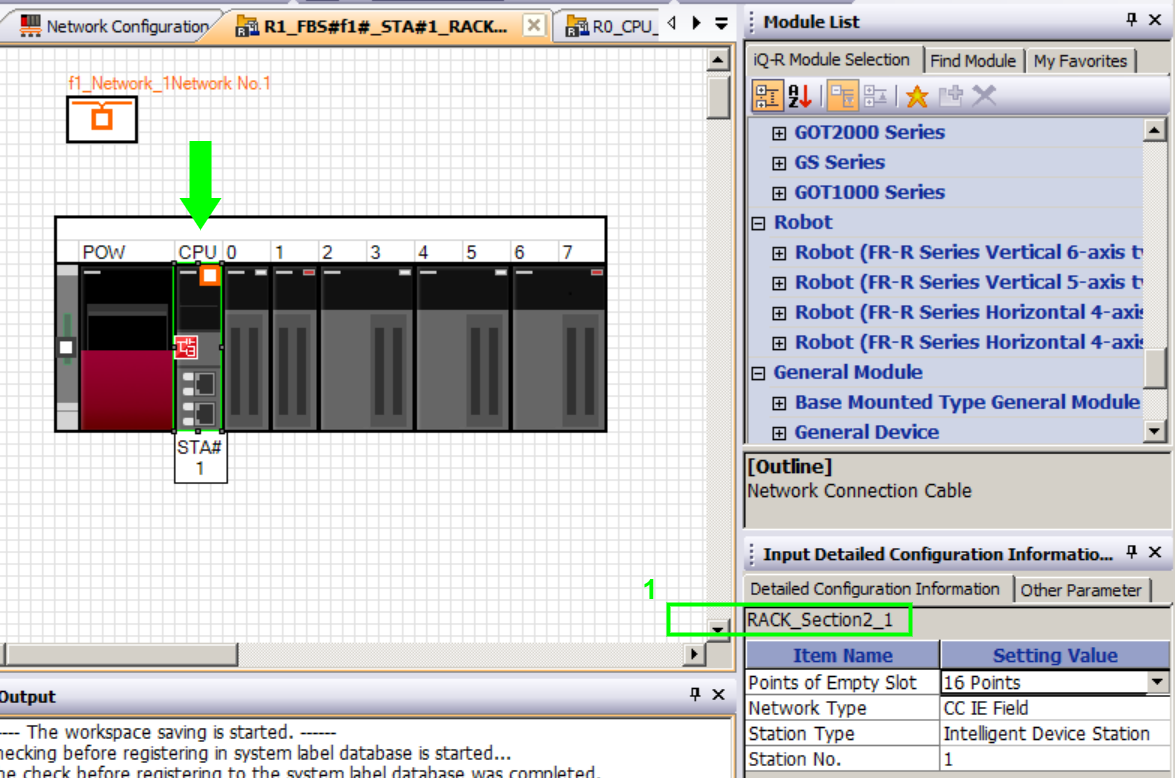
Task: Select the empty module in slot 0
Action: 247,348
